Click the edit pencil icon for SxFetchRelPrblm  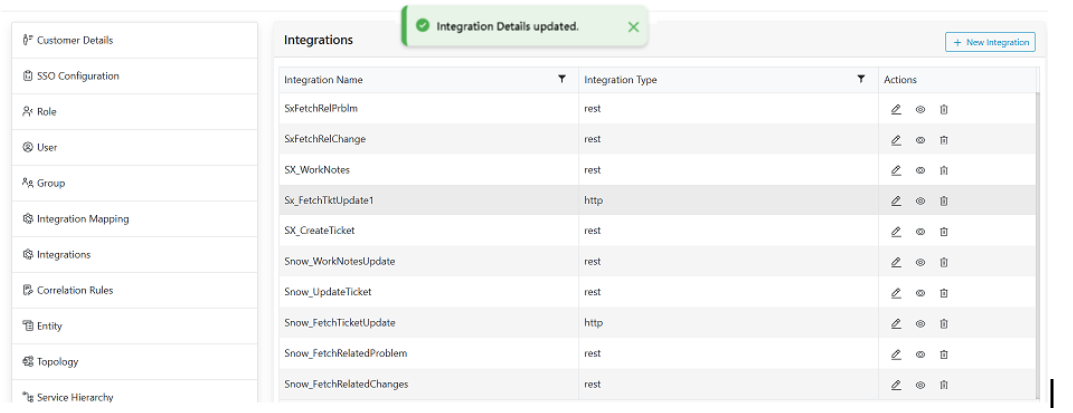pyautogui.click(x=896, y=110)
